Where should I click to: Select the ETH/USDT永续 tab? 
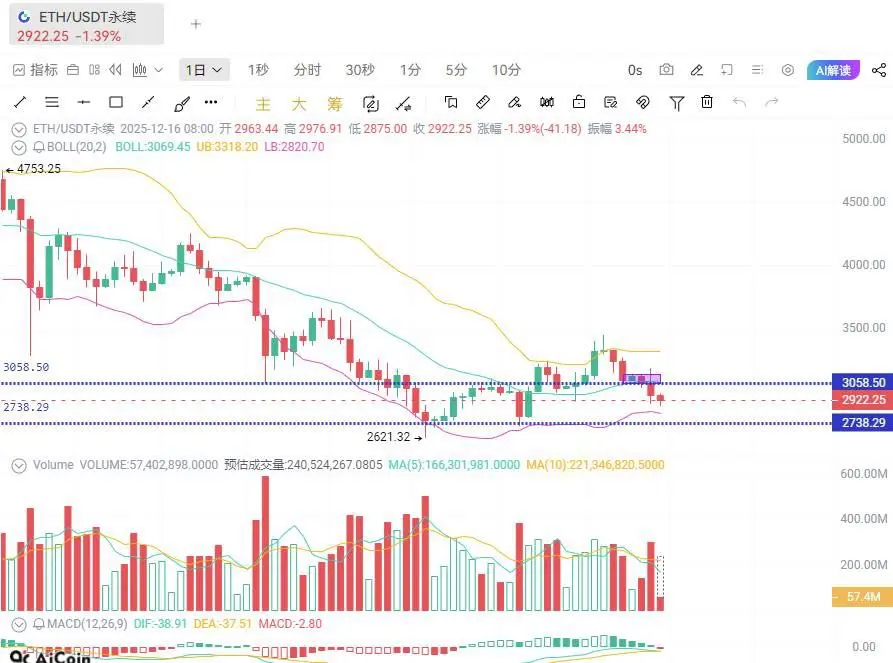click(87, 25)
